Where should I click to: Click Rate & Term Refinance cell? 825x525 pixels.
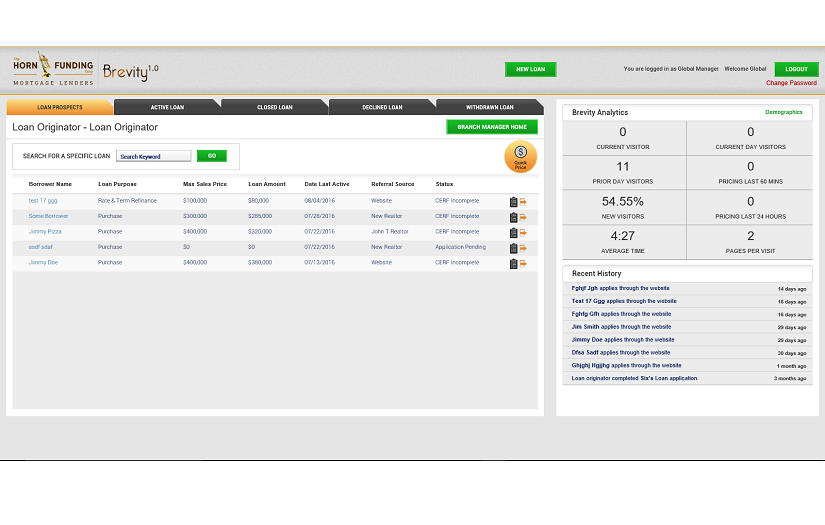(x=127, y=200)
